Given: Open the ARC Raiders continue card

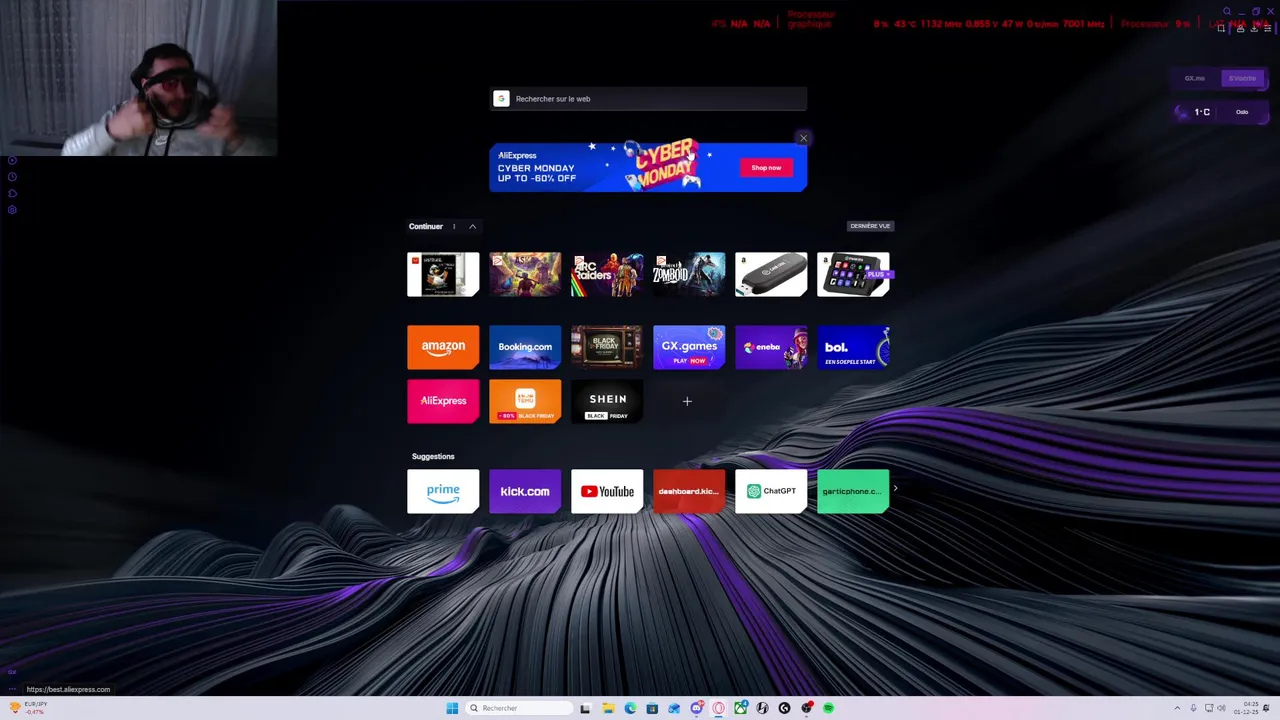Looking at the screenshot, I should 607,275.
